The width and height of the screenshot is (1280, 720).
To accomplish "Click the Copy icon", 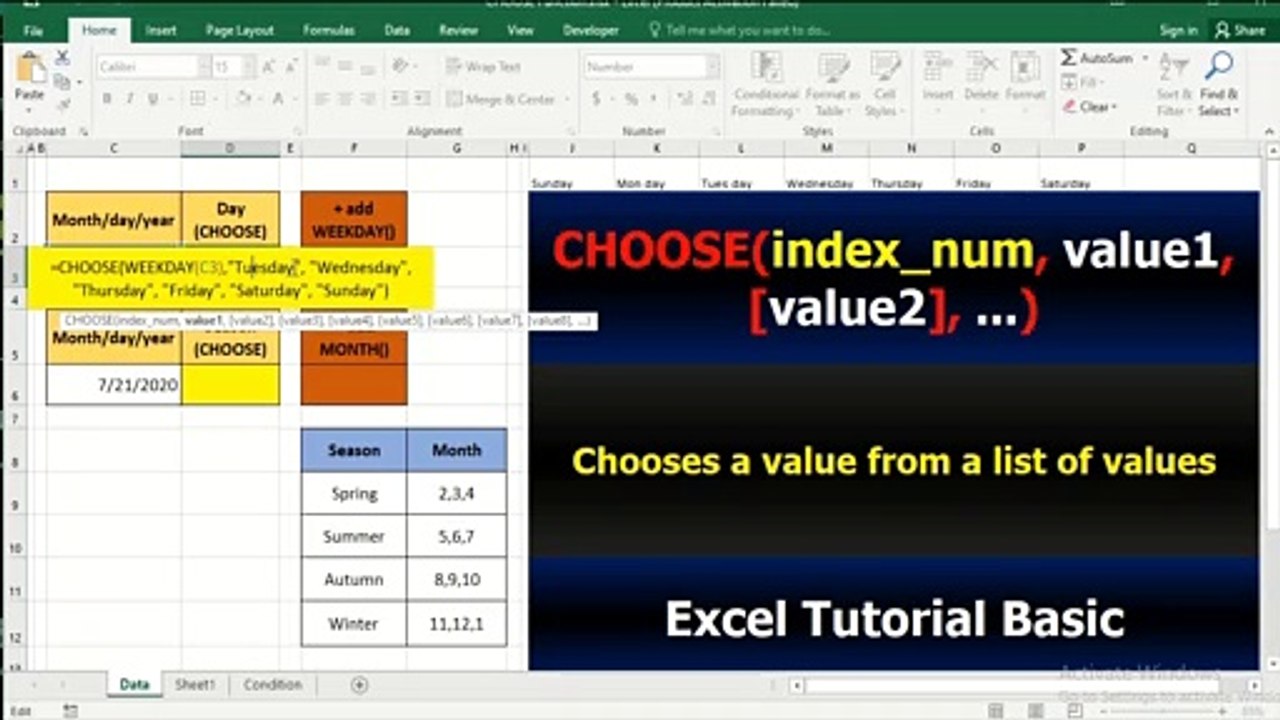I will 62,80.
